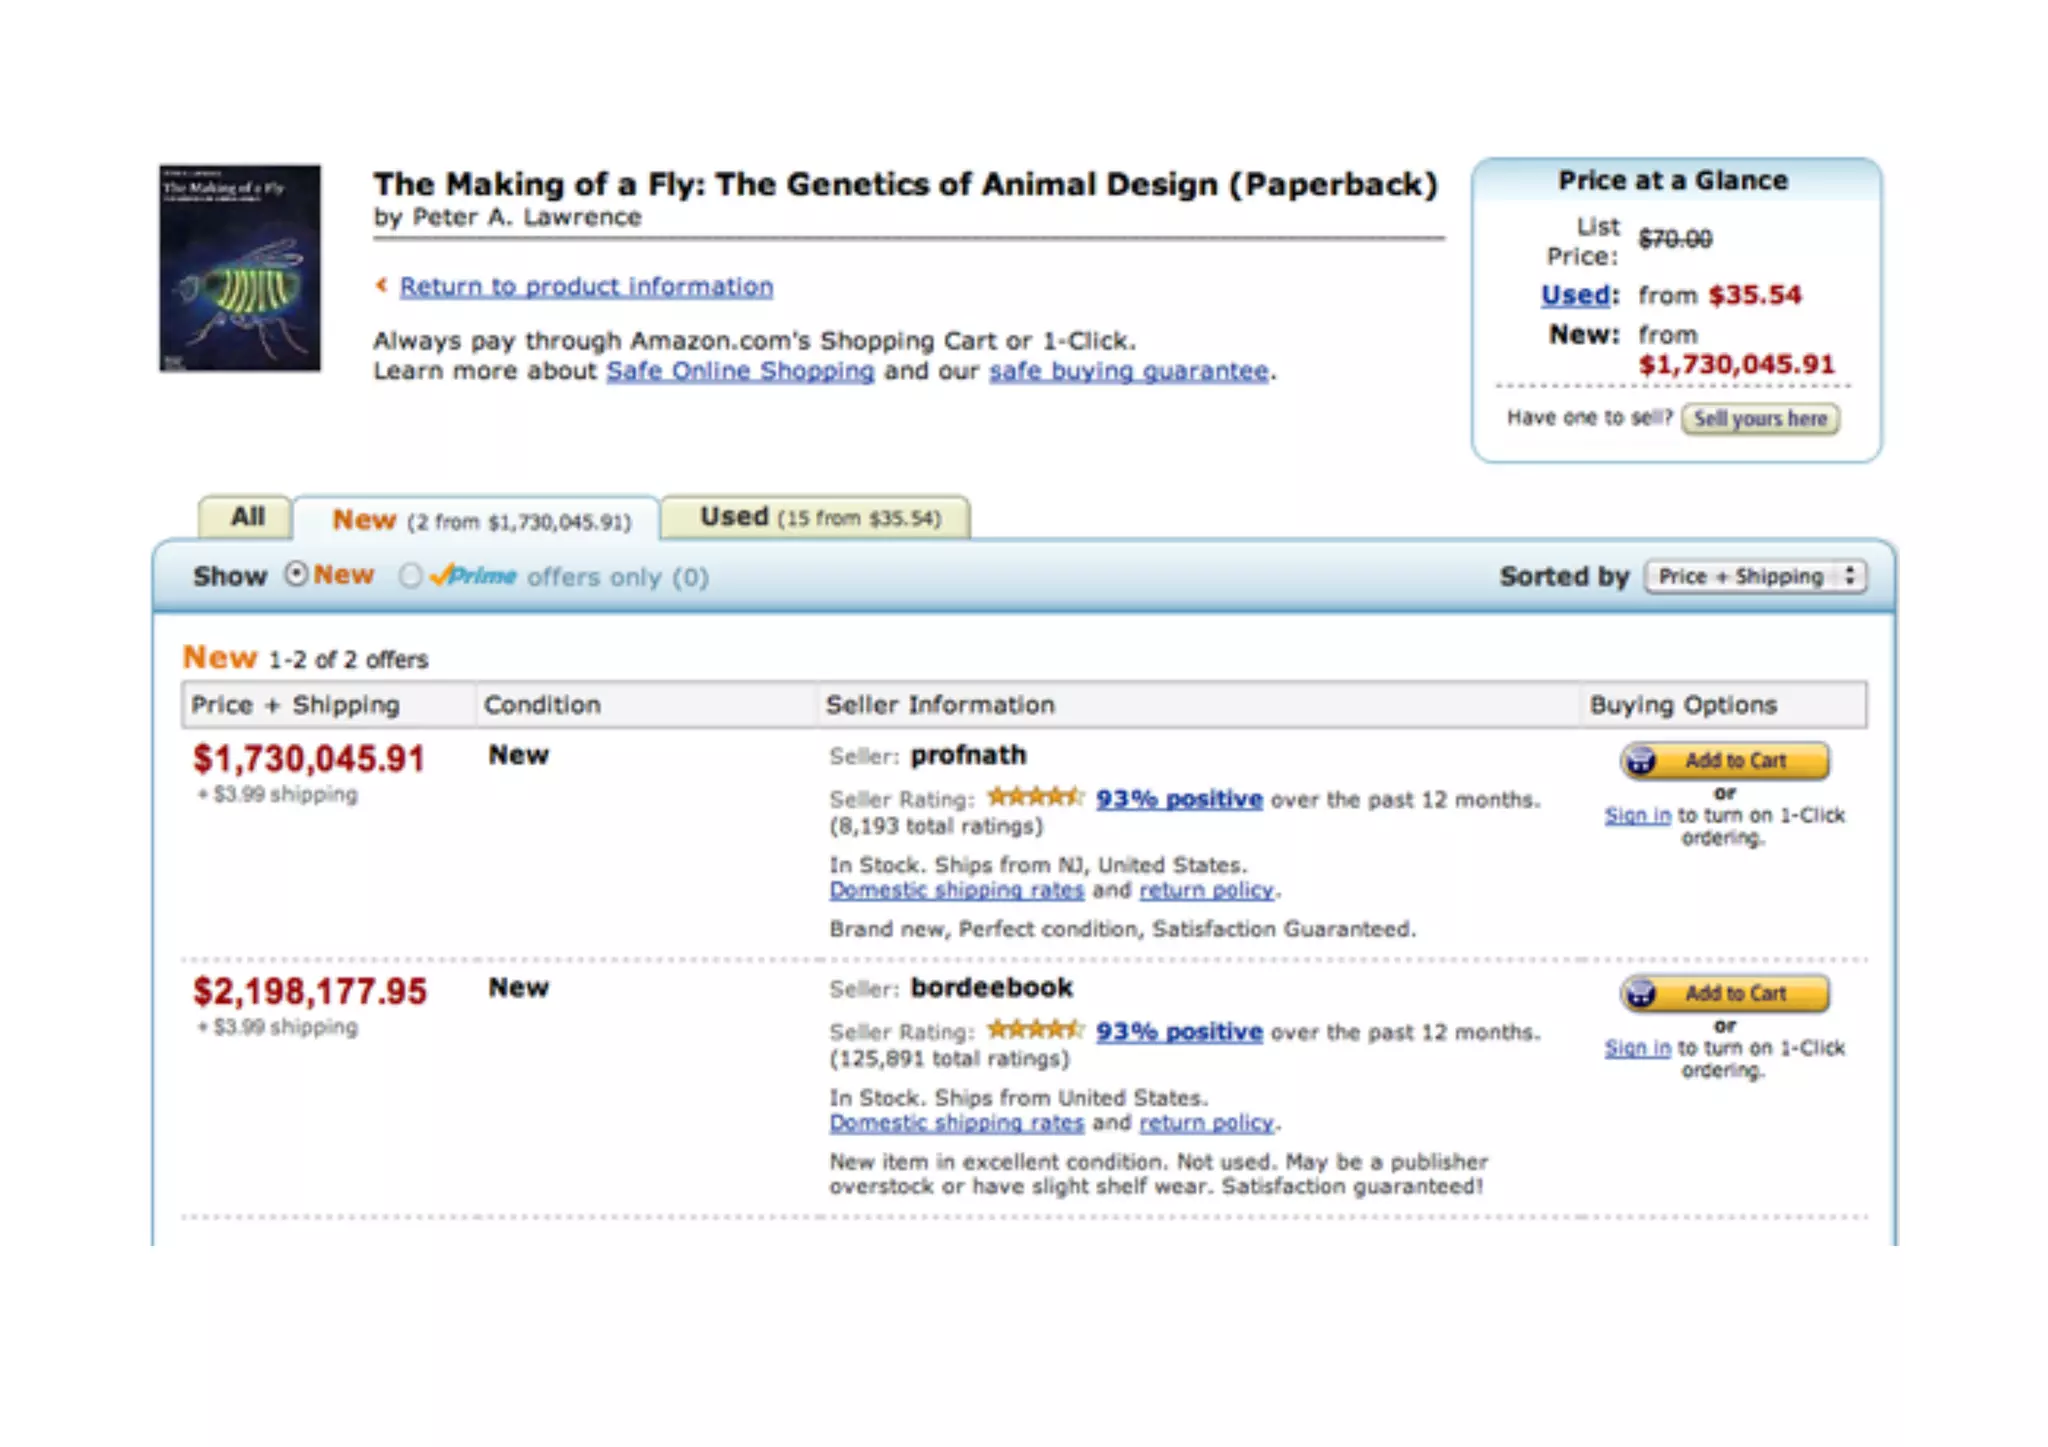Click the orange back arrow beside Return link
2048x1447 pixels.
tap(381, 286)
